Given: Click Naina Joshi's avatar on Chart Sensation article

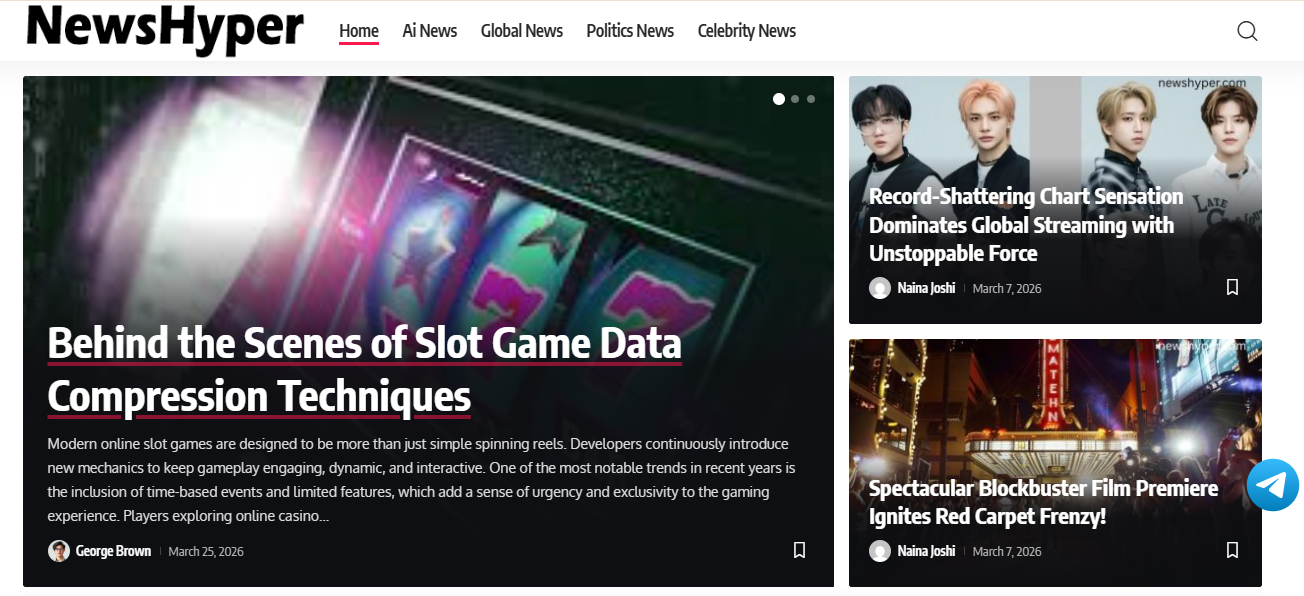Looking at the screenshot, I should (x=880, y=288).
